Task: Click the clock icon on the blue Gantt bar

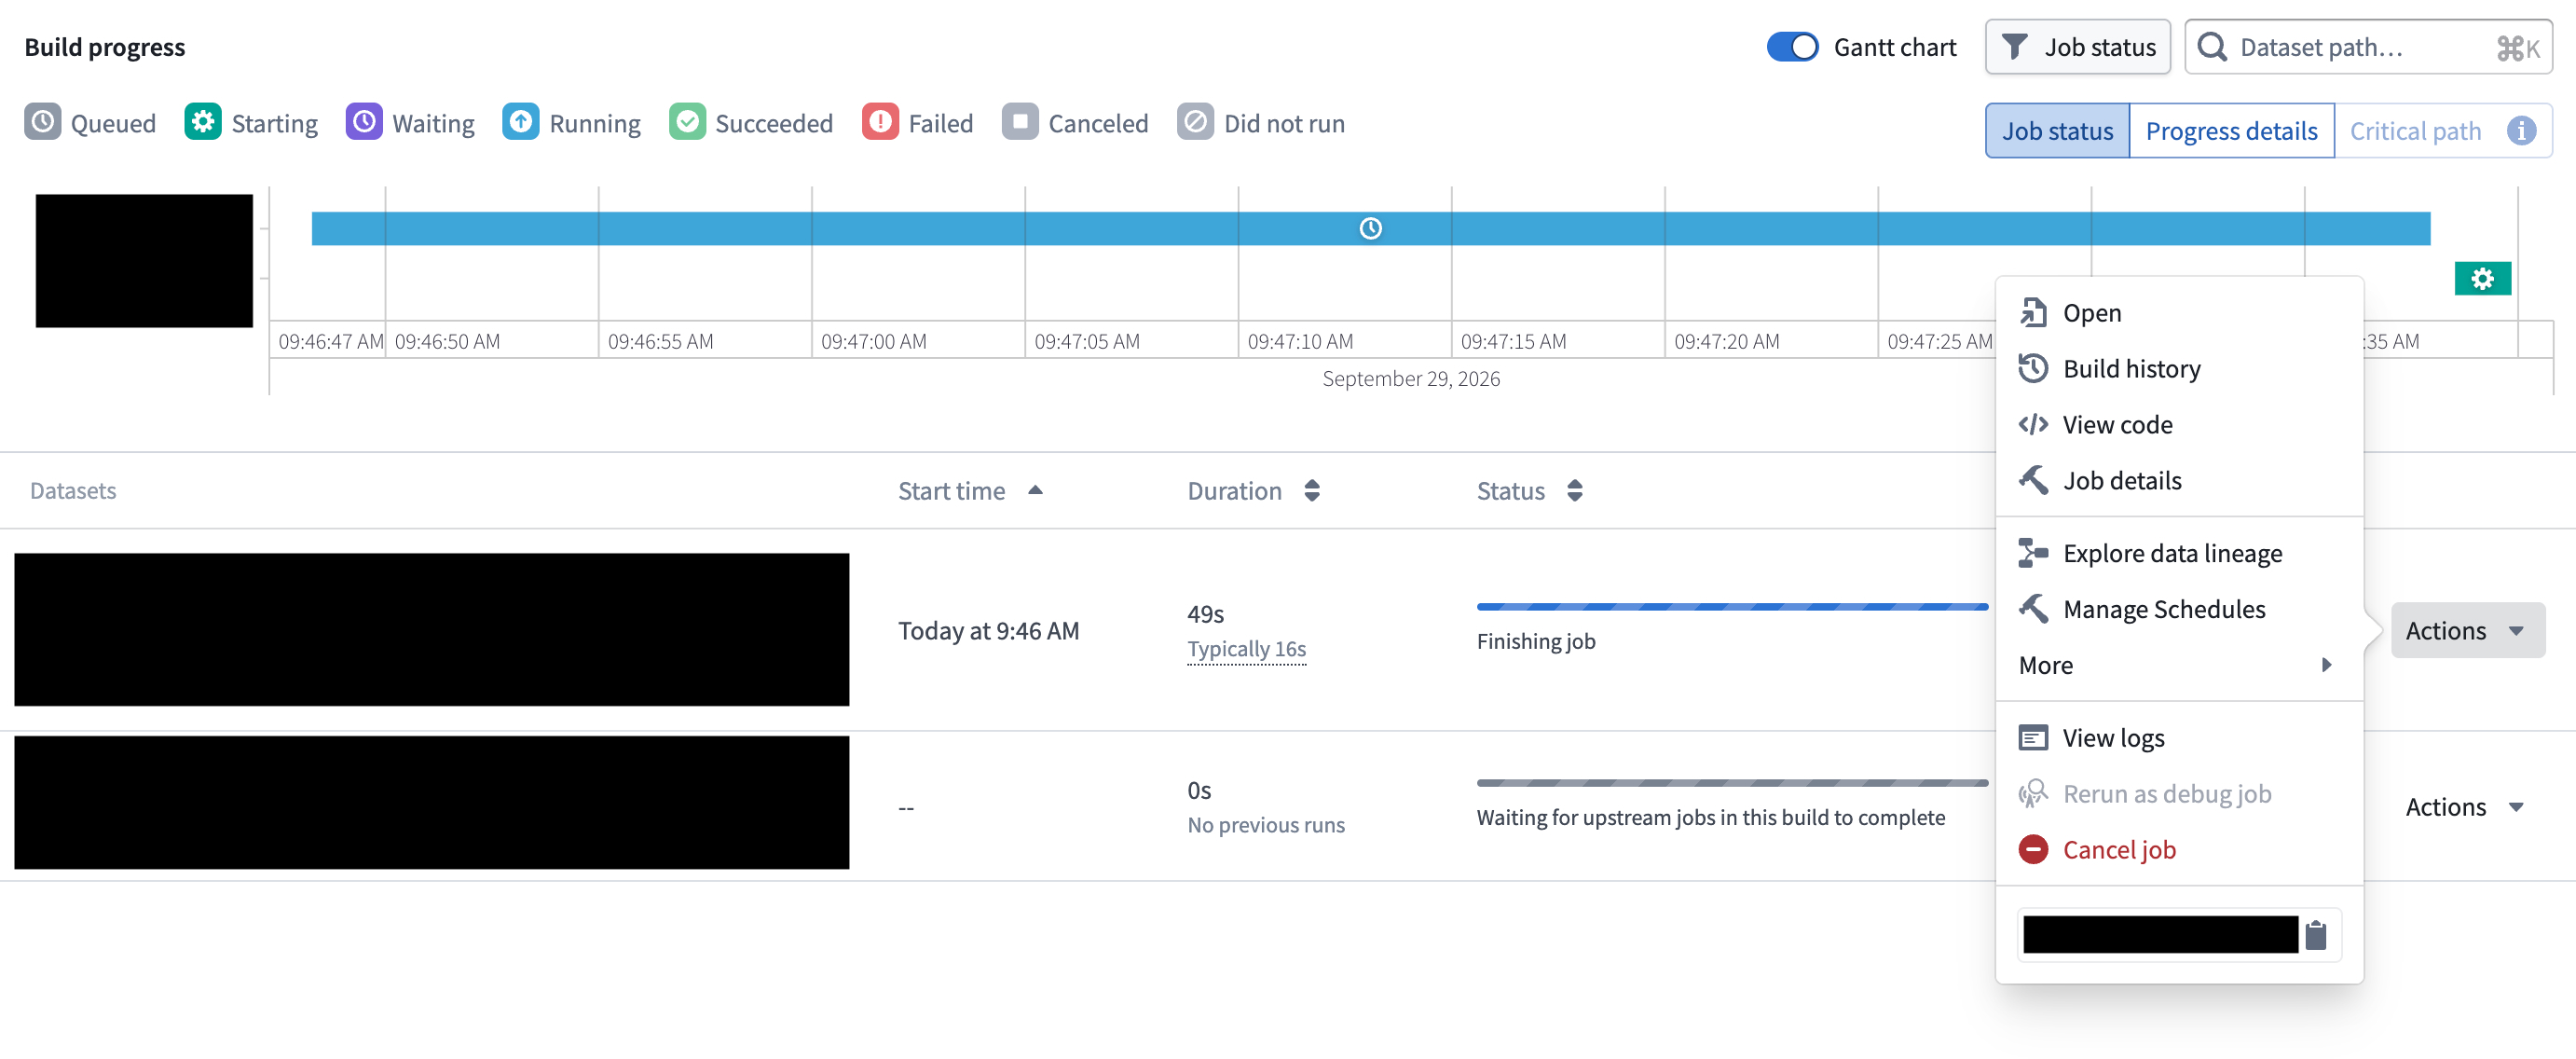Action: pyautogui.click(x=1370, y=229)
